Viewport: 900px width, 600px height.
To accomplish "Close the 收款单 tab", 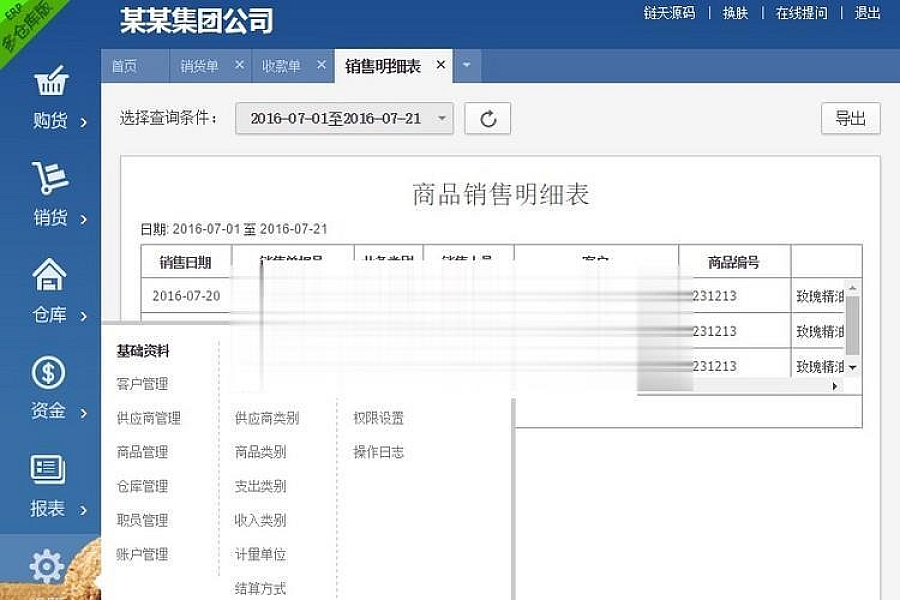I will point(321,65).
